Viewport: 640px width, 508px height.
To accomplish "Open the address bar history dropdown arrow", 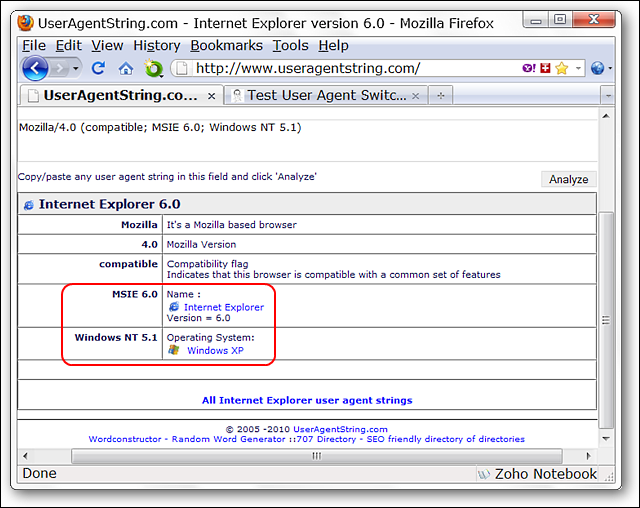I will click(x=578, y=68).
